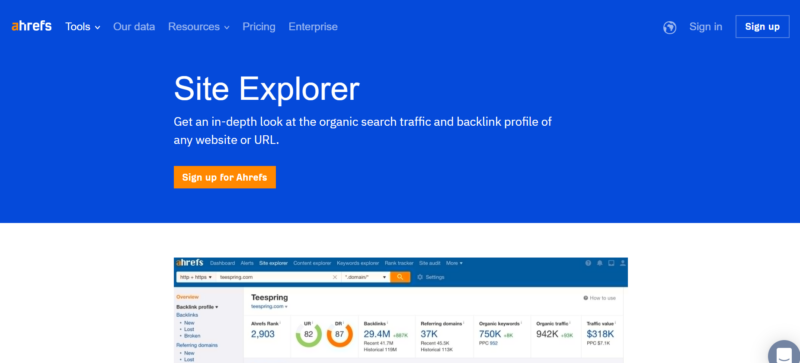This screenshot has height=363, width=800.
Task: Click the orange Sign up for Ahrefs button
Action: pyautogui.click(x=224, y=177)
